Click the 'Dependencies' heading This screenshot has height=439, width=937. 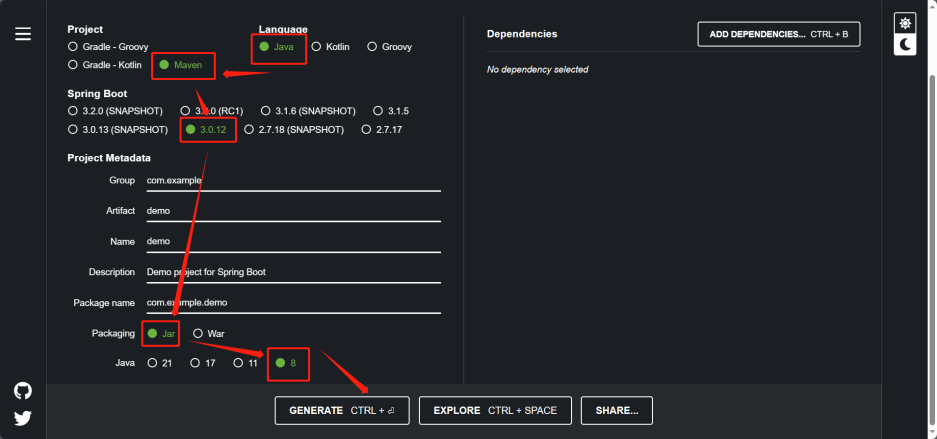(x=522, y=34)
